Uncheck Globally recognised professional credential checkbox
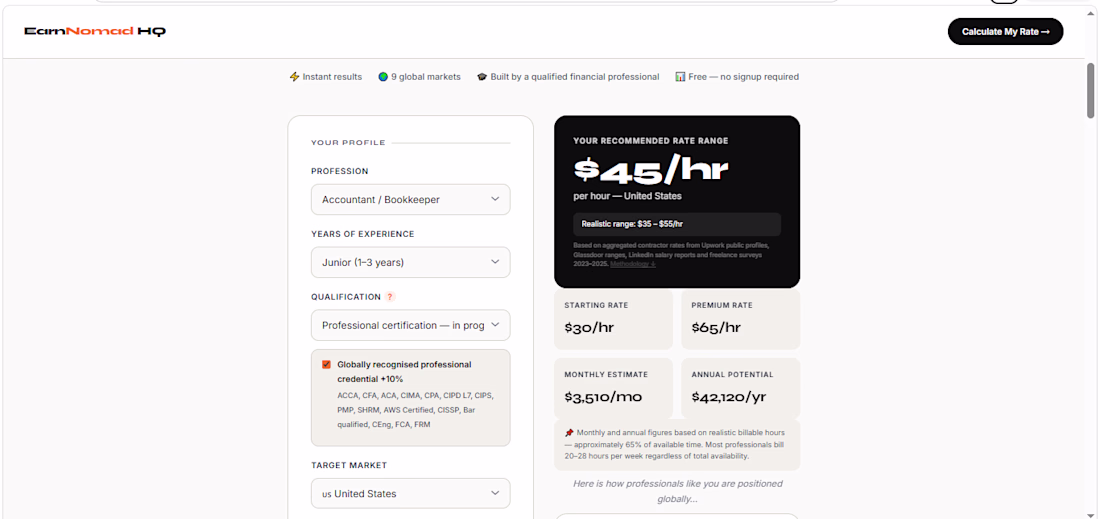 [326, 365]
